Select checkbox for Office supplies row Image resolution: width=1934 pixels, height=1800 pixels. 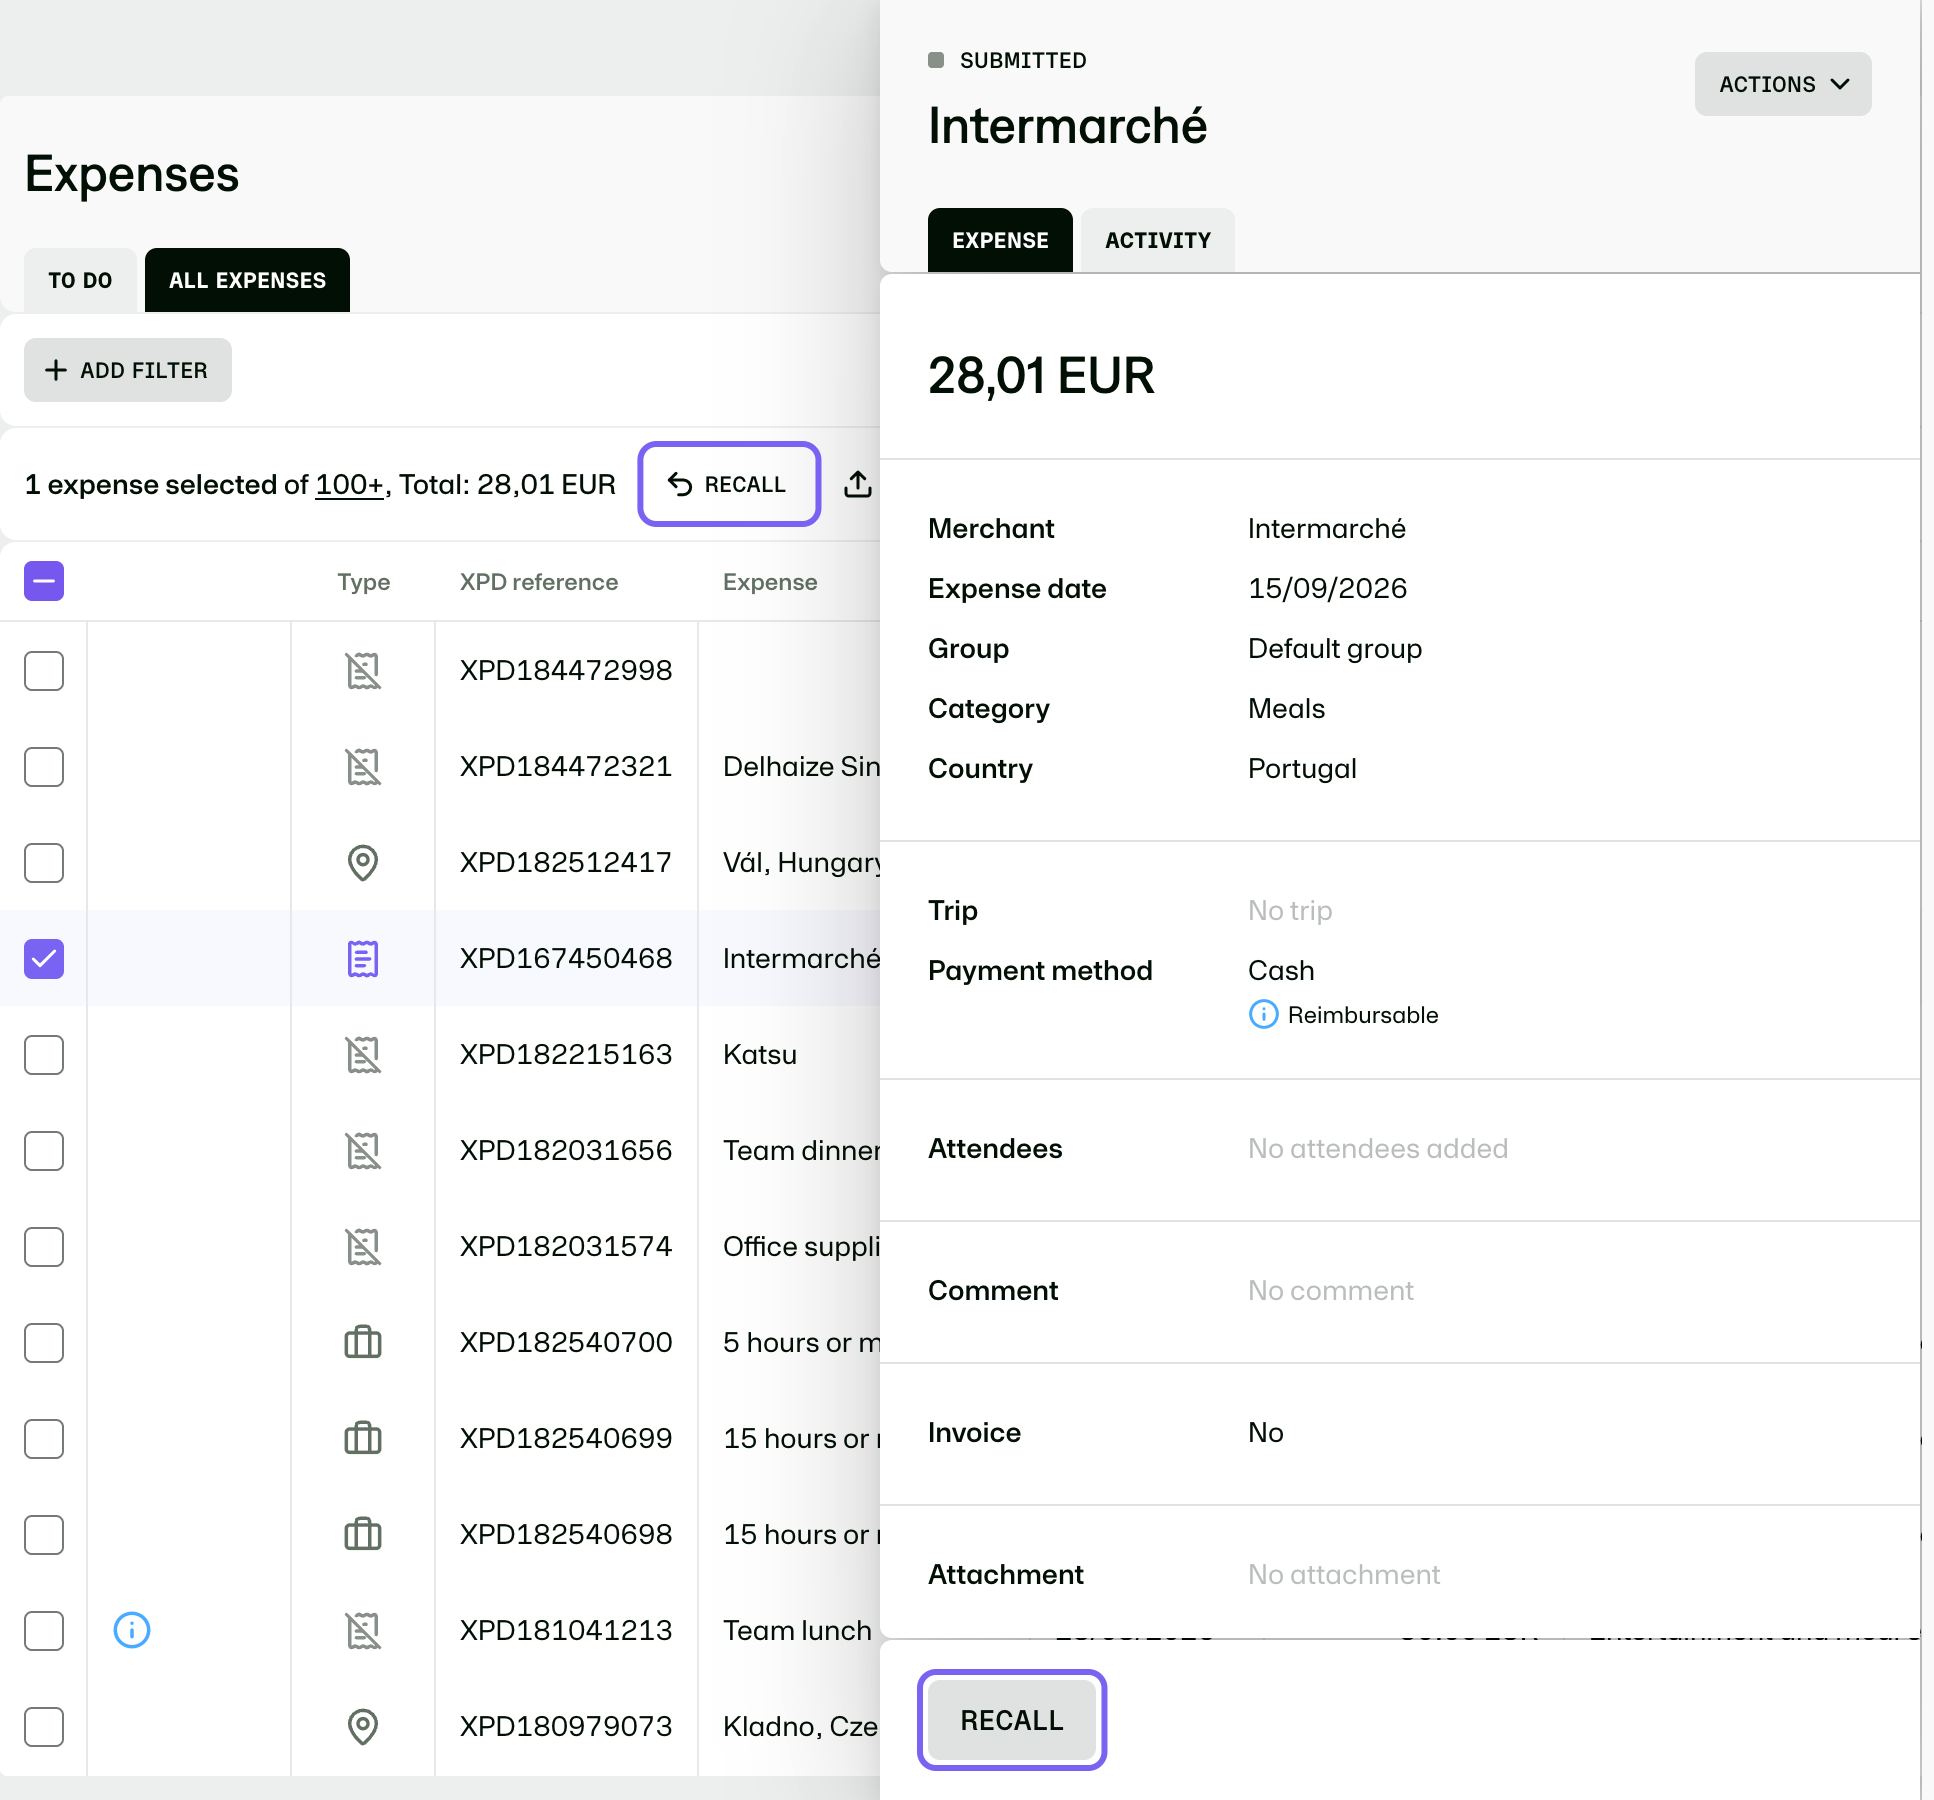pos(44,1247)
